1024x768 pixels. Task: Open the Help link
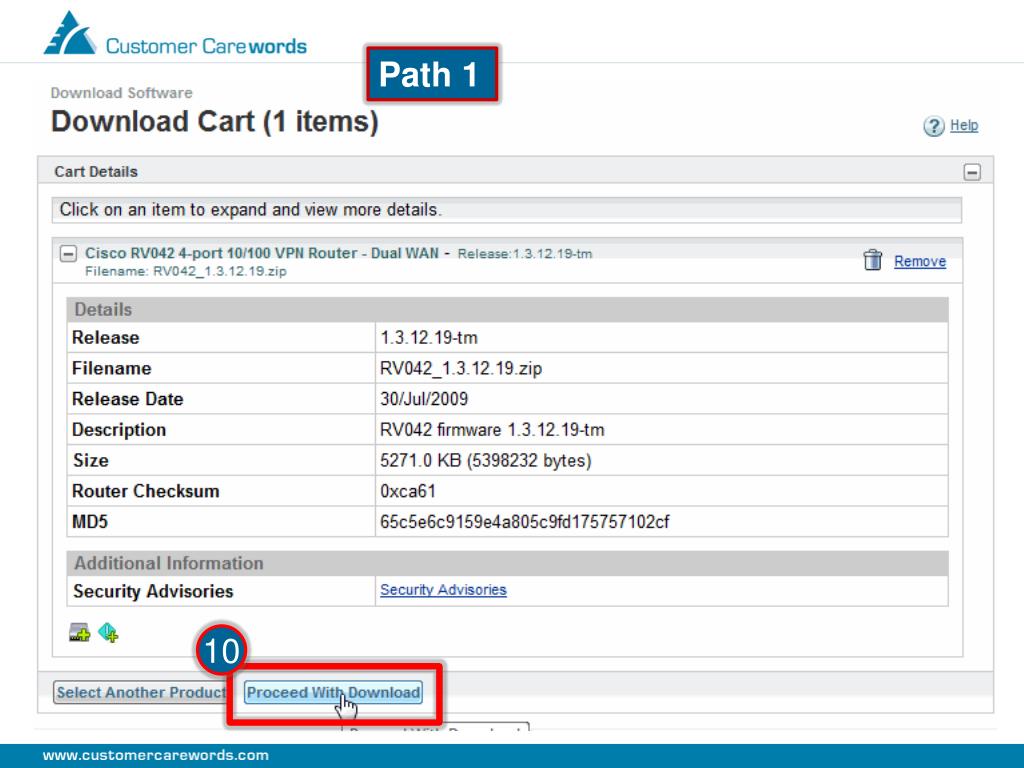click(964, 125)
